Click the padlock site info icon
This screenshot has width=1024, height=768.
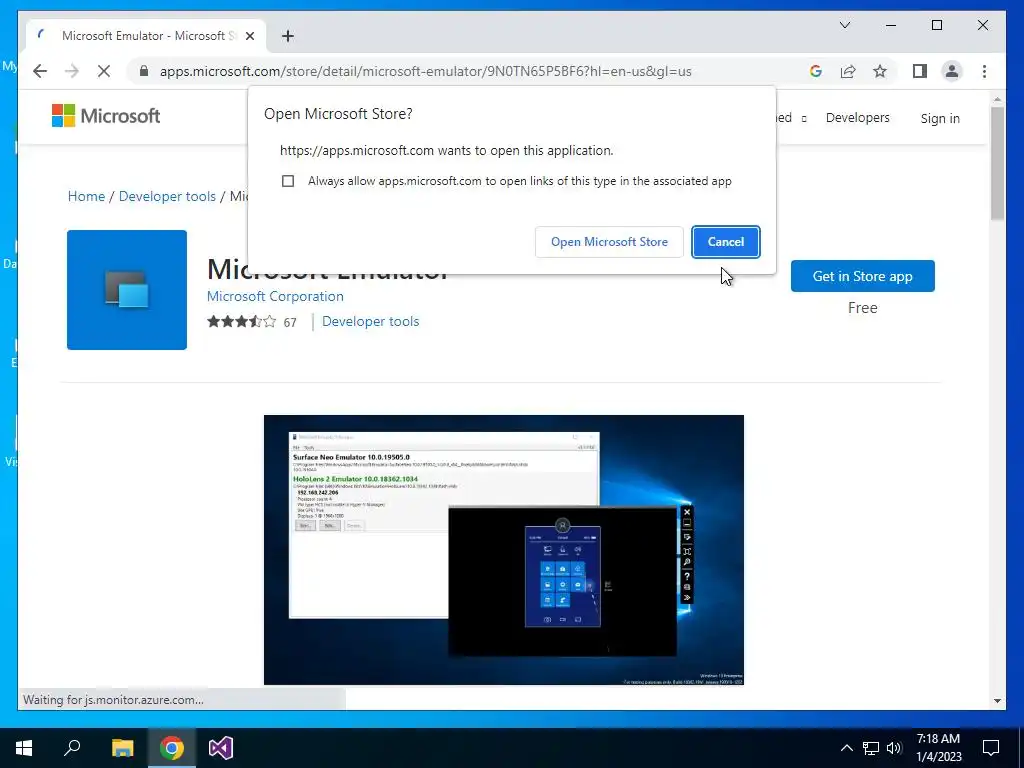144,71
